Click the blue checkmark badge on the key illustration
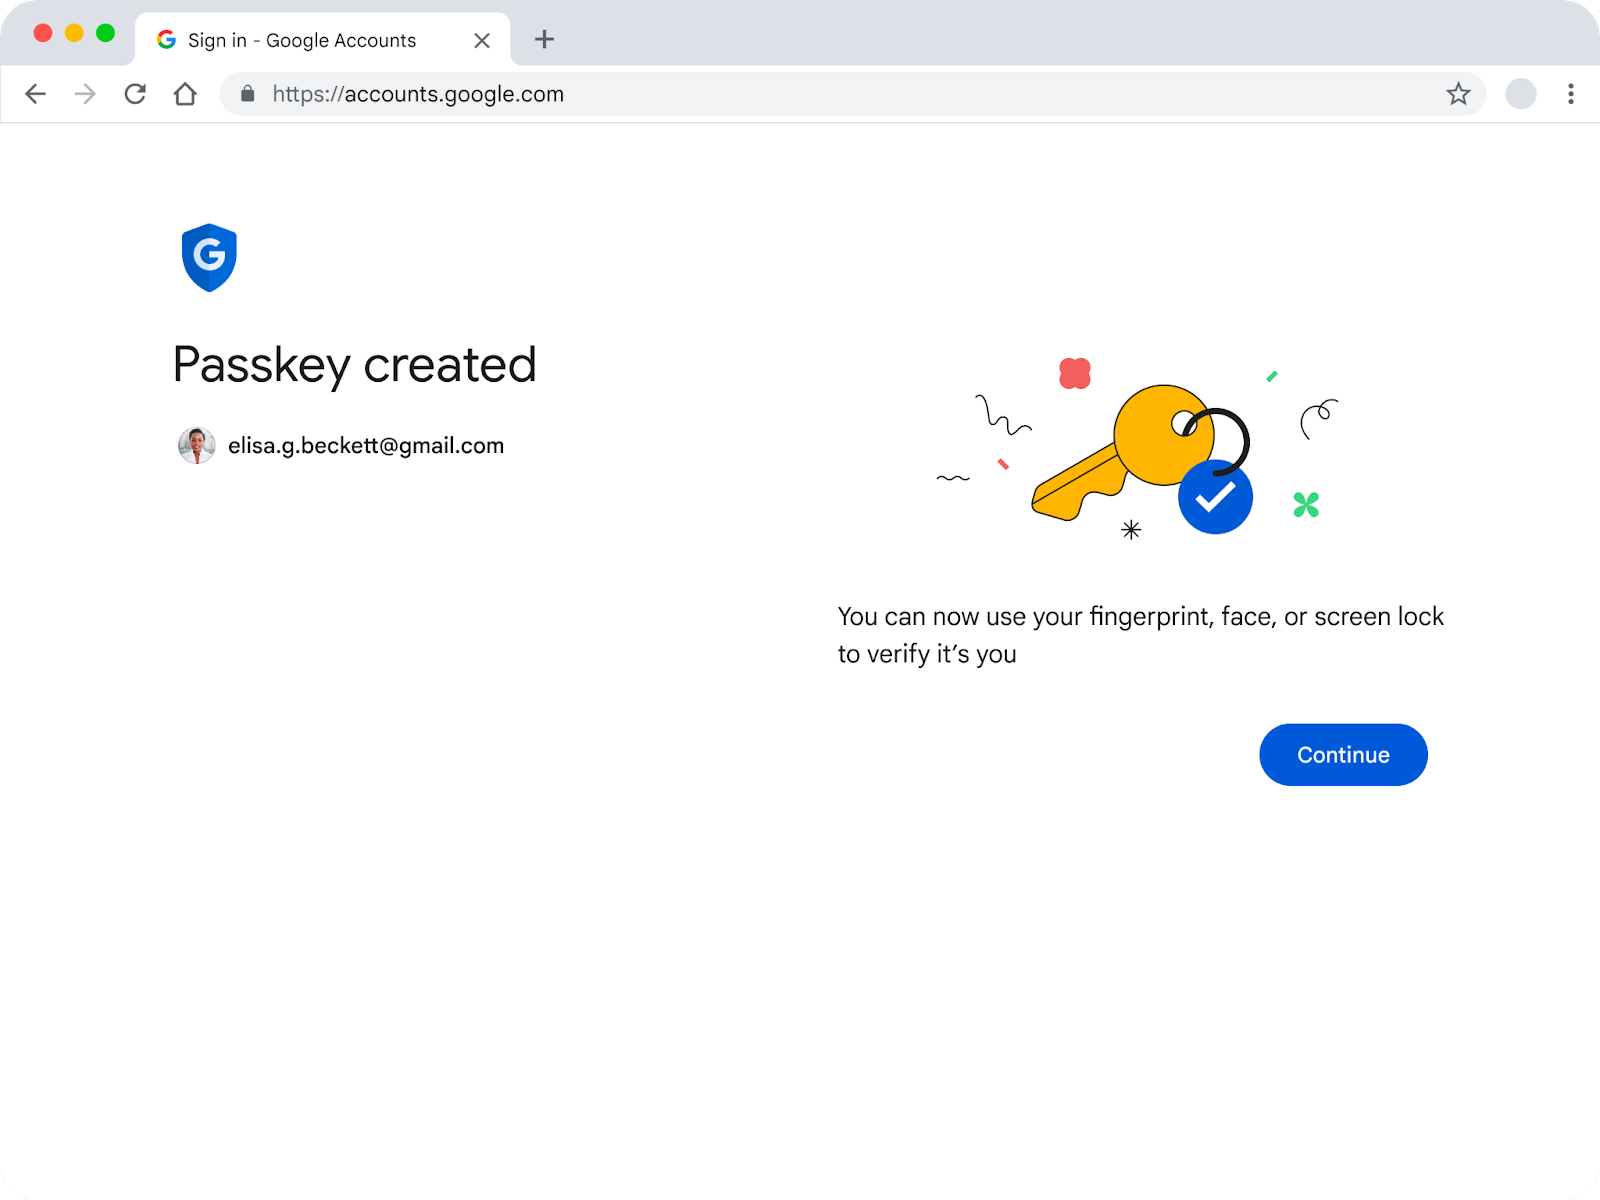1600x1200 pixels. (x=1216, y=497)
